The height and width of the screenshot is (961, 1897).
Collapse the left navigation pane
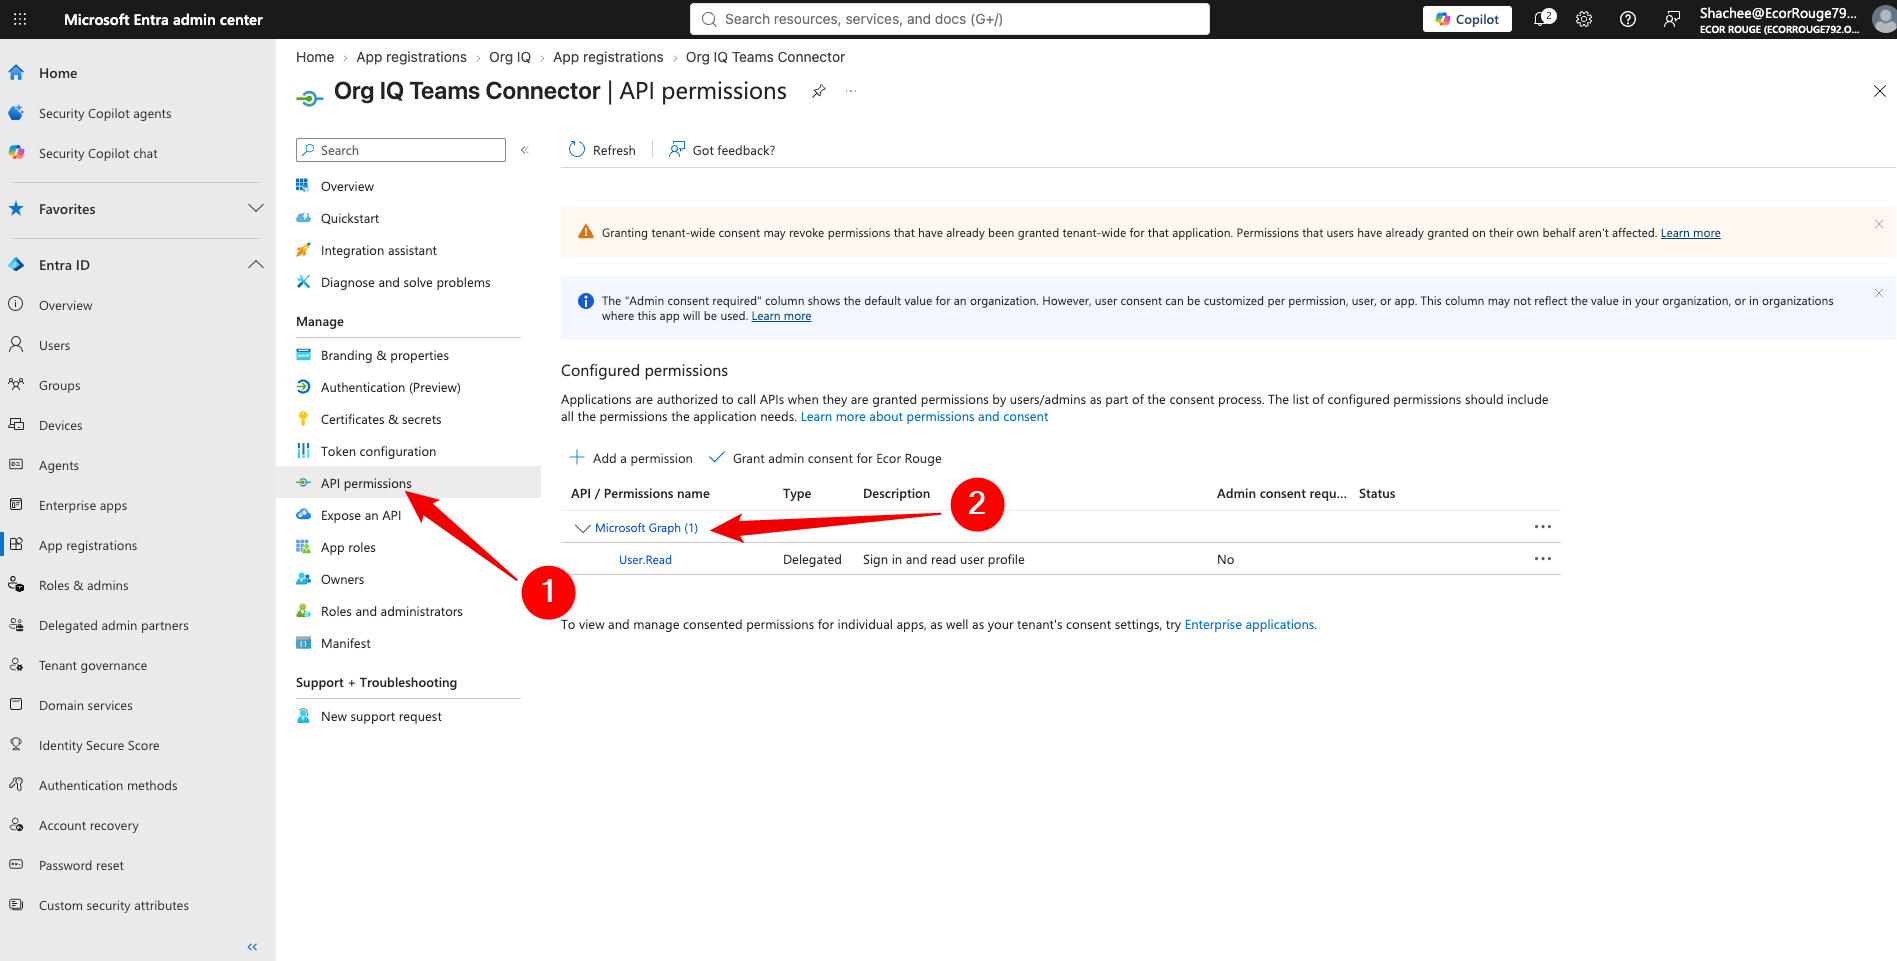[x=252, y=946]
